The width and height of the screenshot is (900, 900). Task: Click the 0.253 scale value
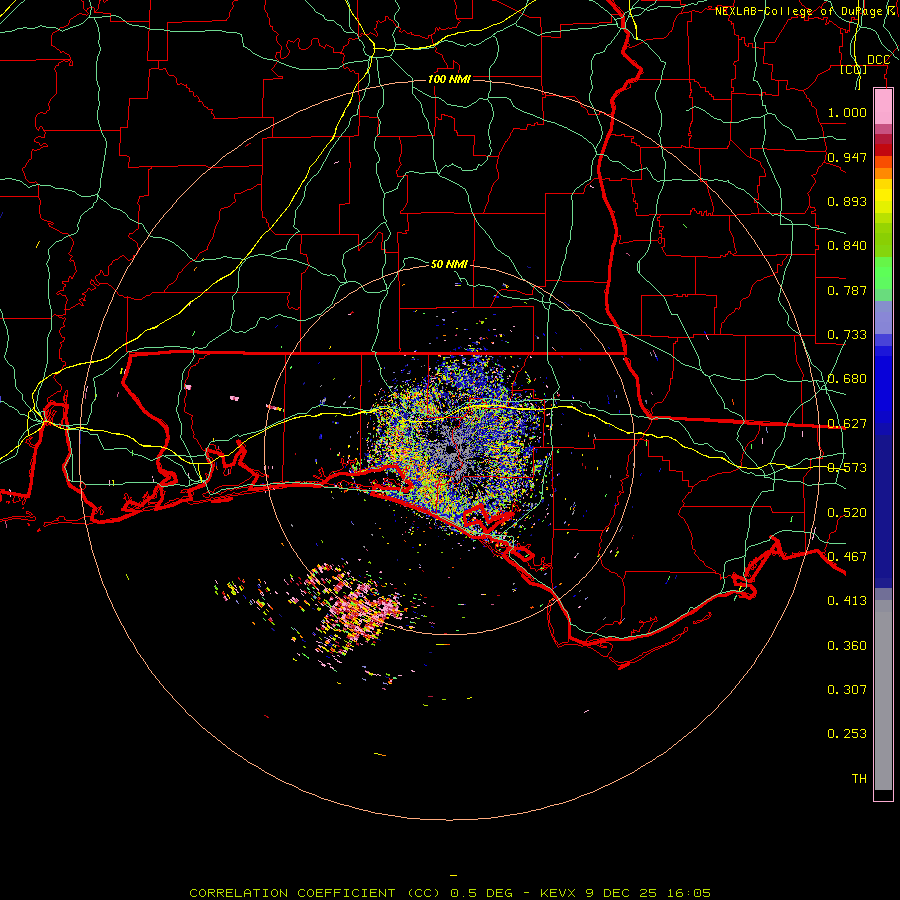click(847, 734)
